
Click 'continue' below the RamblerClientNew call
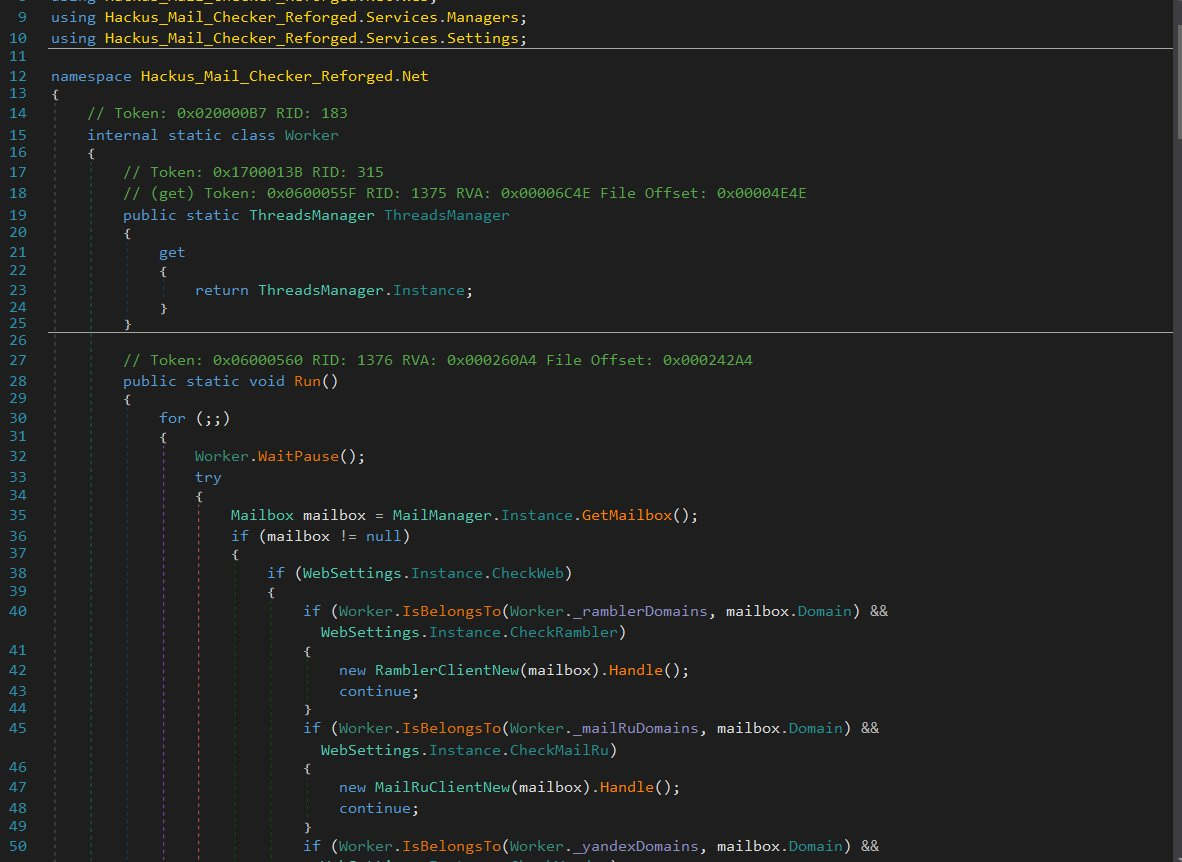click(x=375, y=692)
